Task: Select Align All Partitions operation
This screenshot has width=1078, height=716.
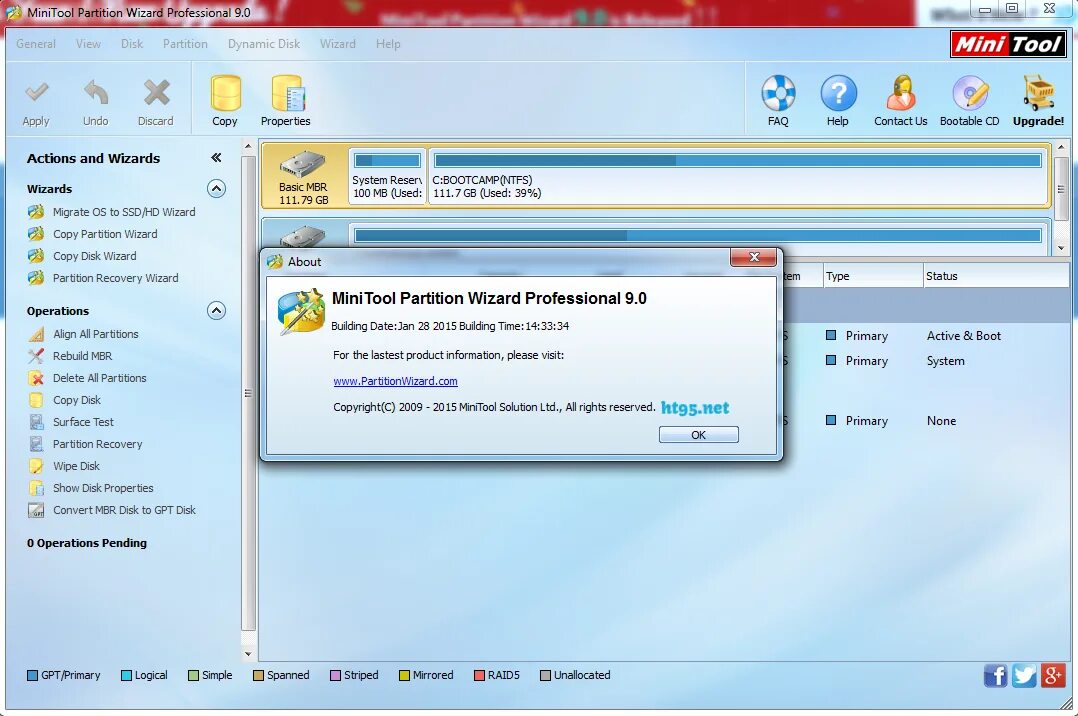Action: [x=96, y=334]
